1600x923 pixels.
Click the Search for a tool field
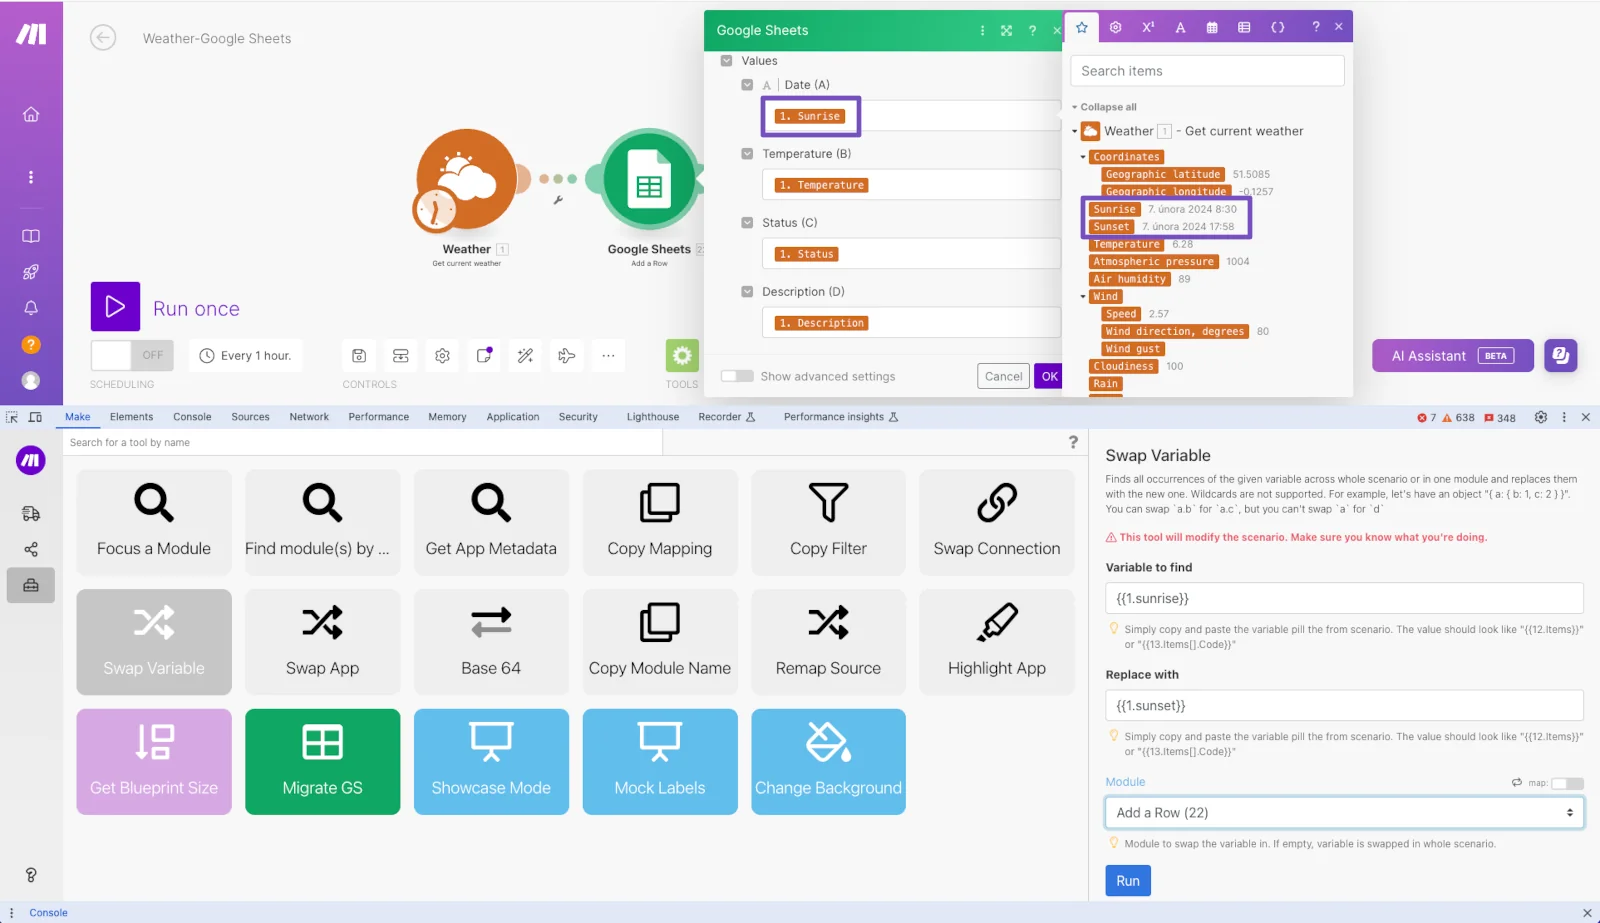(361, 442)
